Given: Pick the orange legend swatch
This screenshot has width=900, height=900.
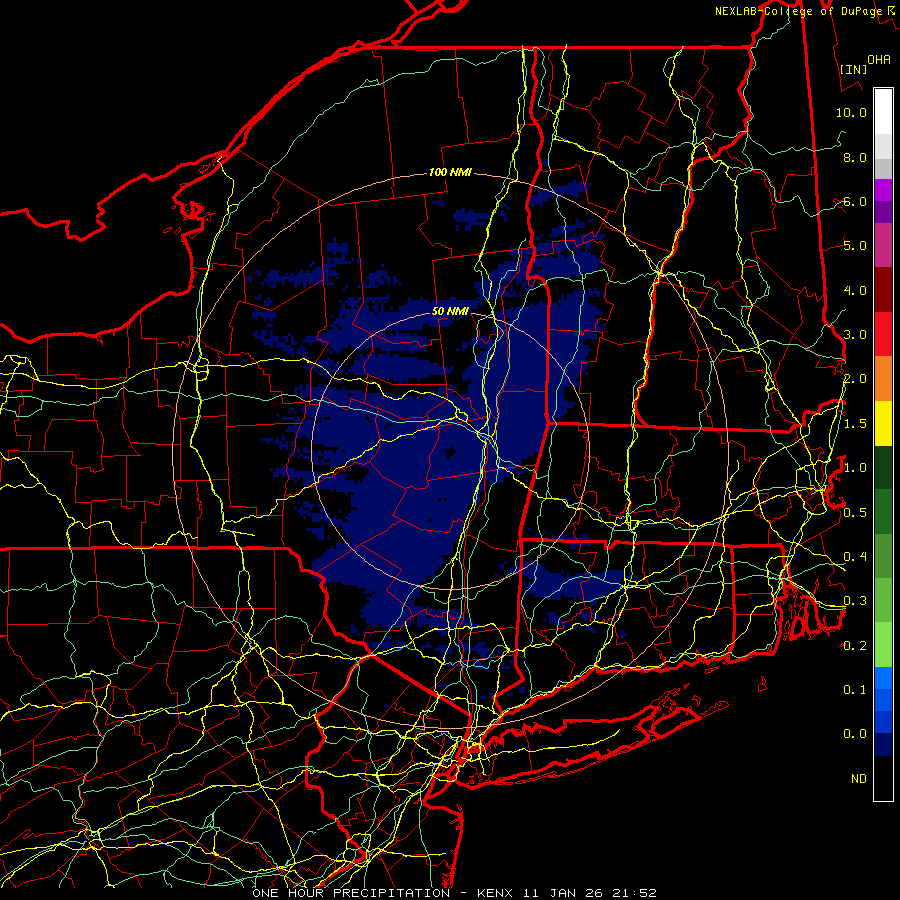Looking at the screenshot, I should pyautogui.click(x=883, y=379).
